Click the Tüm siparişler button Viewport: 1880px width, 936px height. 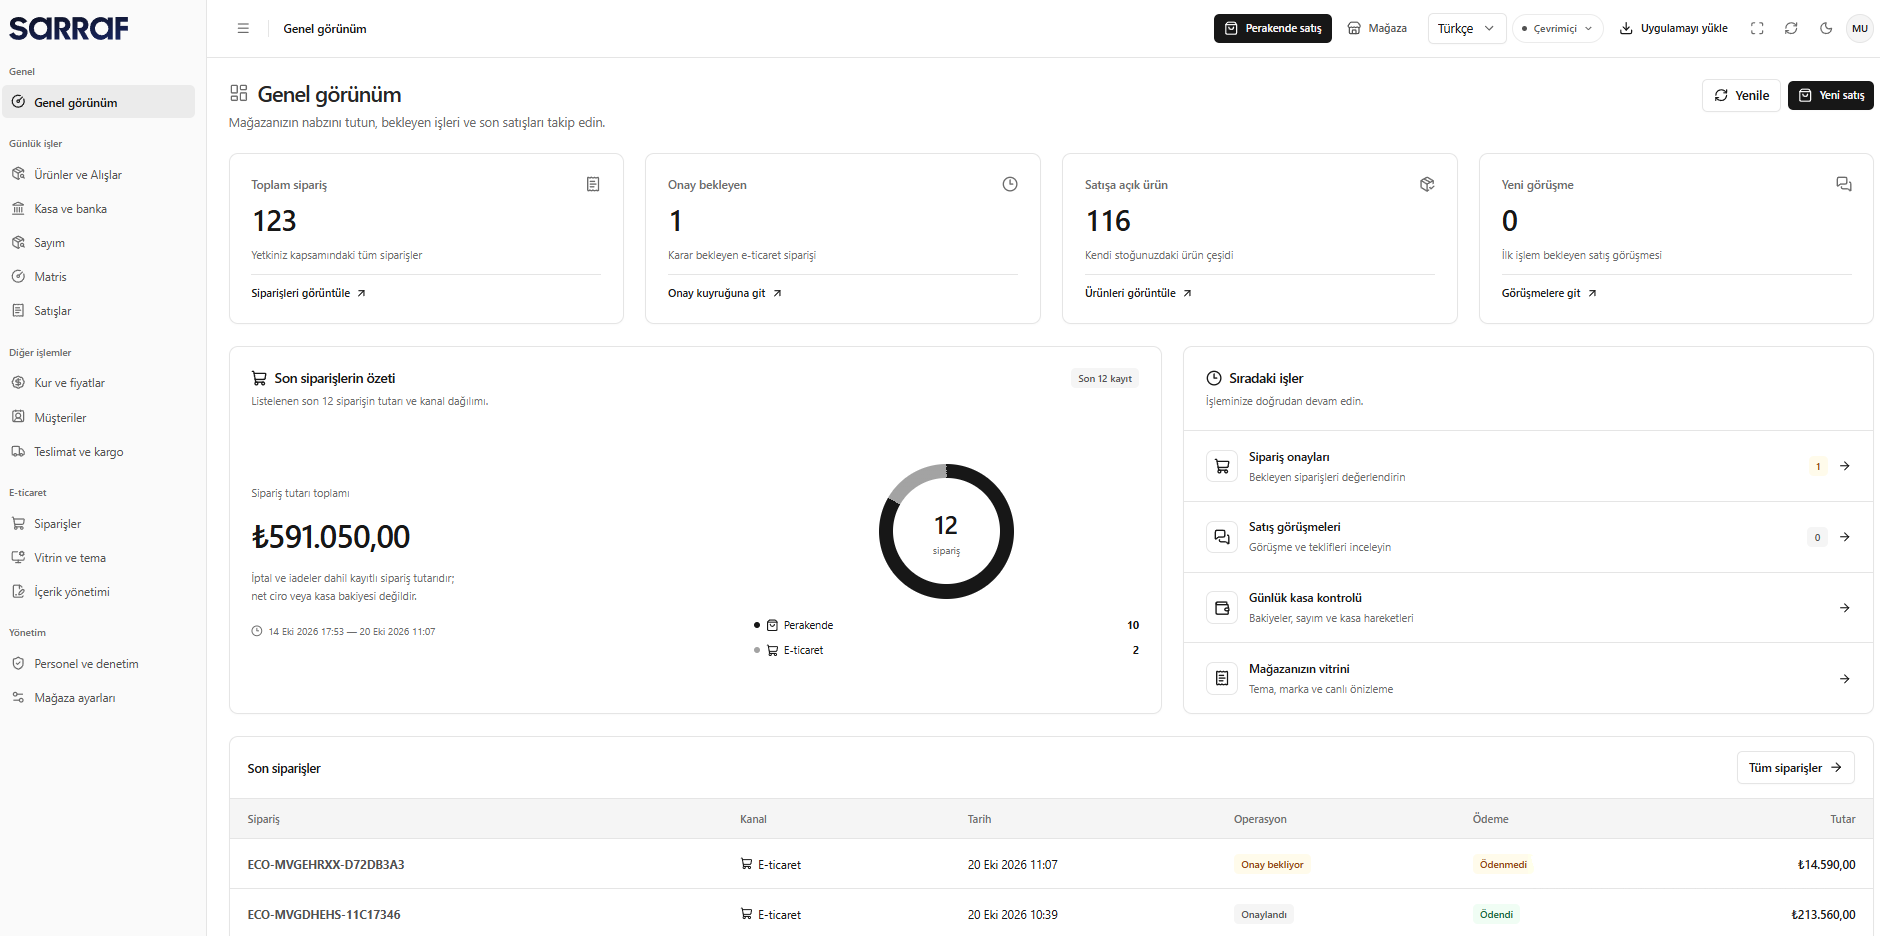pos(1796,768)
